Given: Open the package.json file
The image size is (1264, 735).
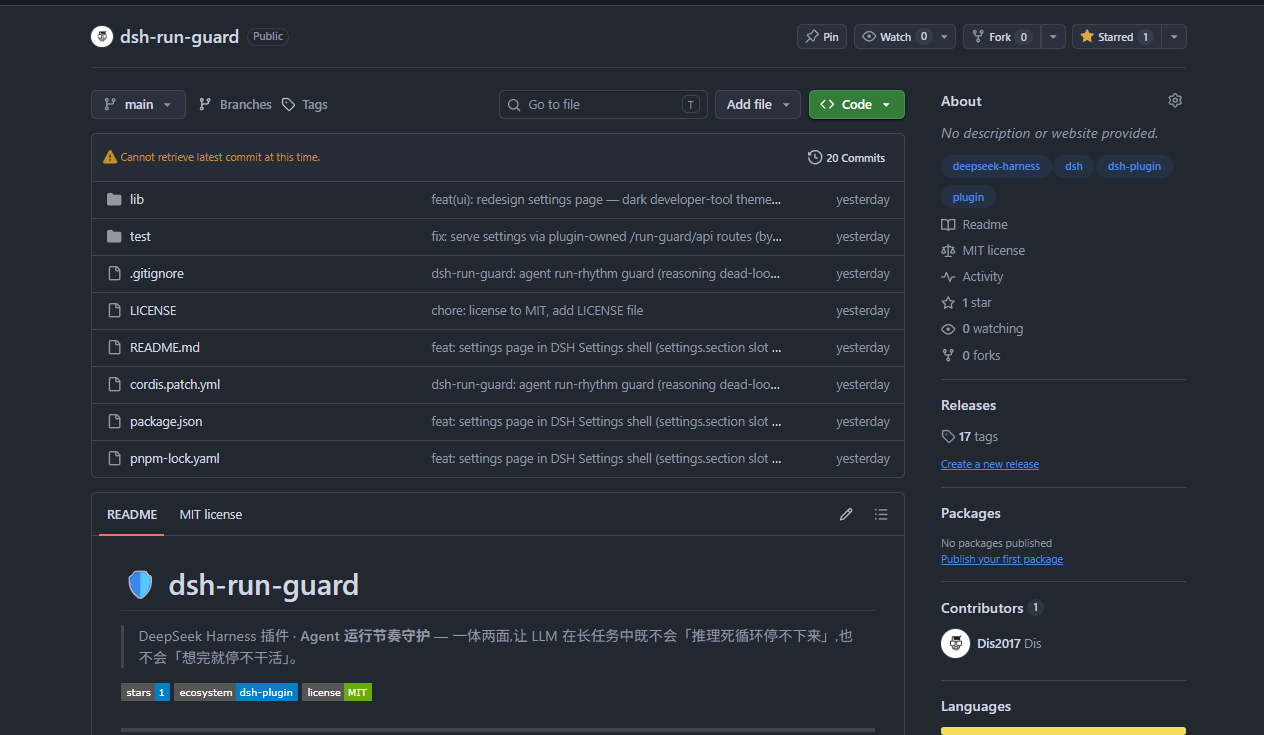Looking at the screenshot, I should 166,422.
